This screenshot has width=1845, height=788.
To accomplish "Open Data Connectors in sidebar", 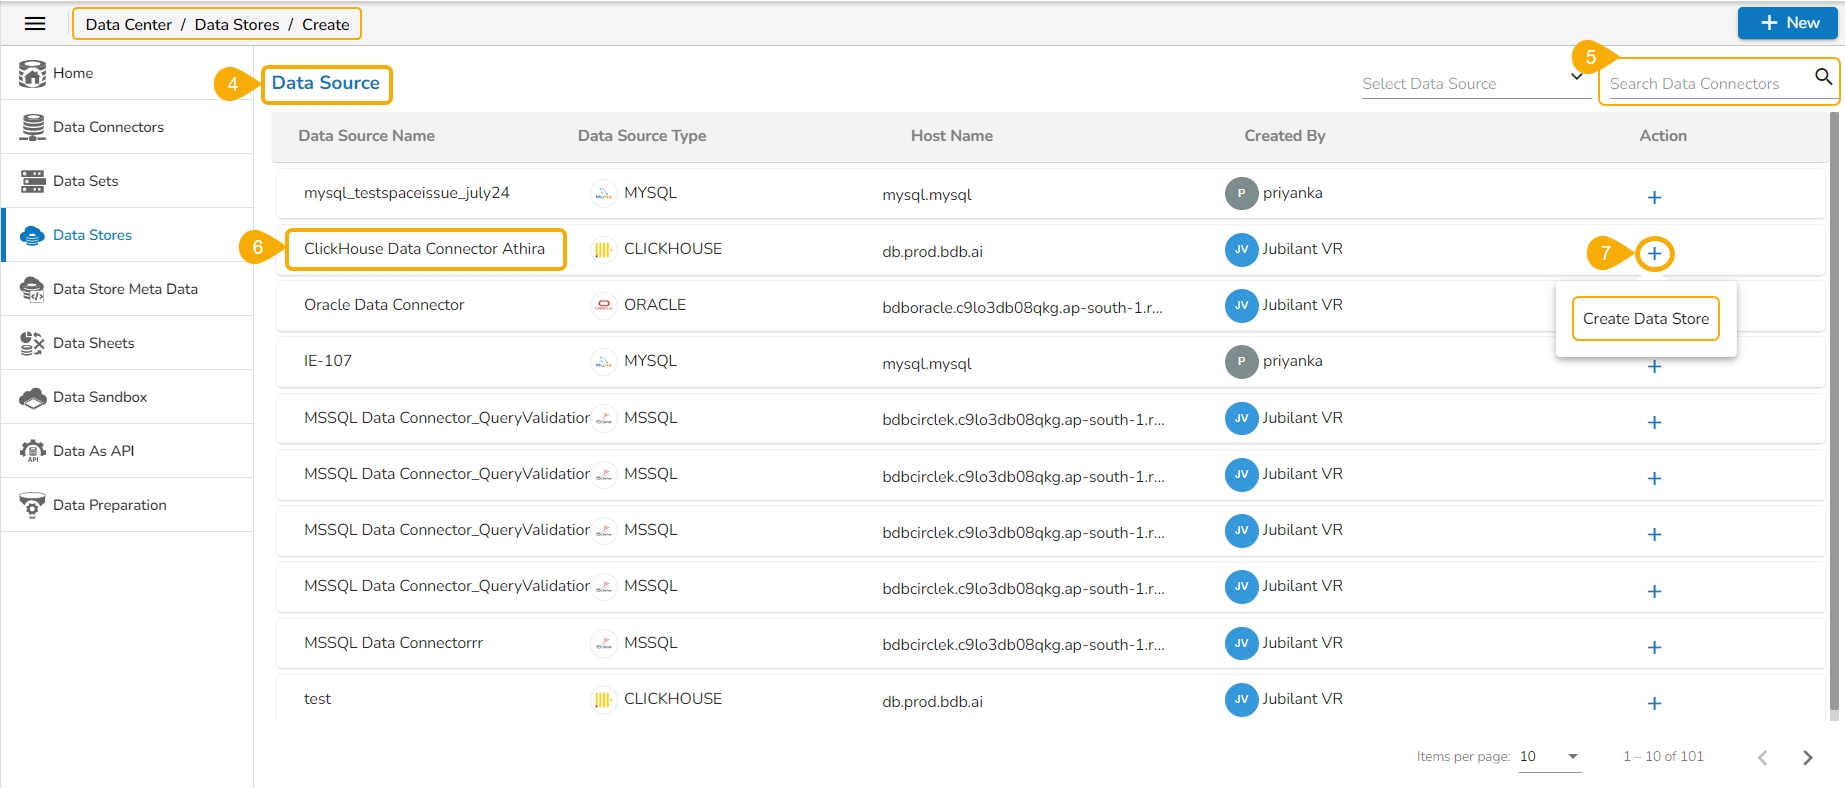I will (108, 127).
